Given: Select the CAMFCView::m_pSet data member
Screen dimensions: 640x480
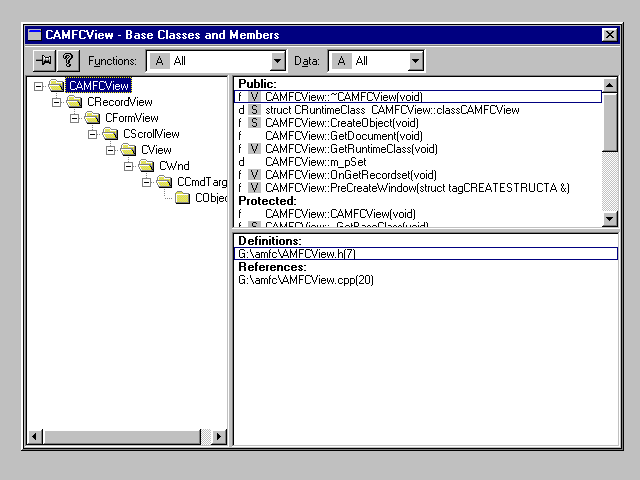Looking at the screenshot, I should 303,162.
